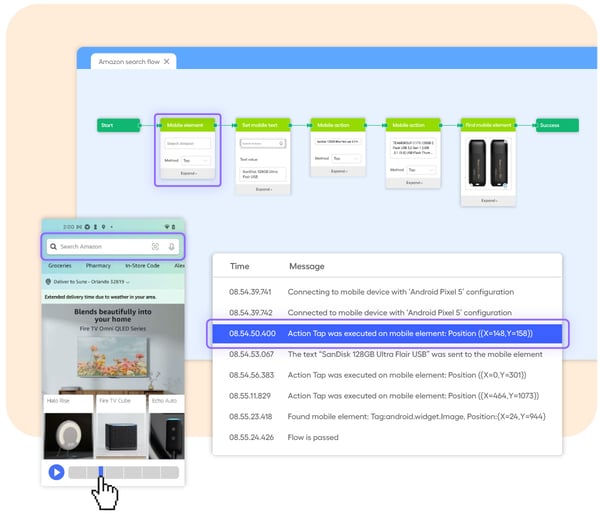Viewport: 600px width, 515px height.
Task: Tap the Fire TV Omni QLED banner
Action: tap(113, 348)
